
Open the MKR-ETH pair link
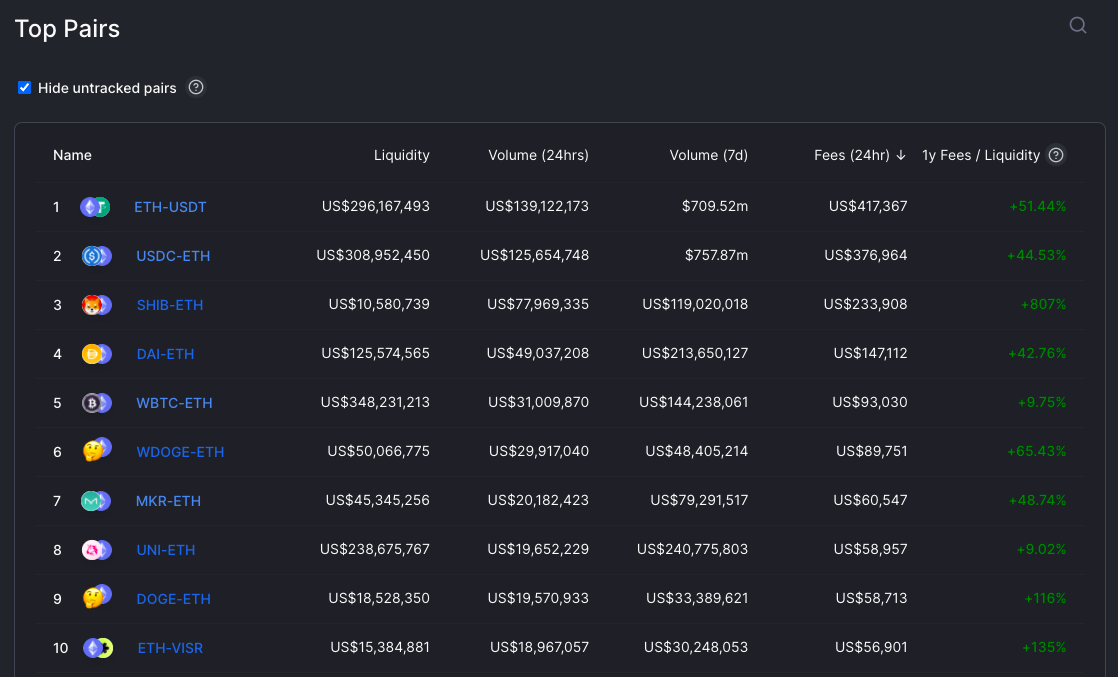pos(168,501)
